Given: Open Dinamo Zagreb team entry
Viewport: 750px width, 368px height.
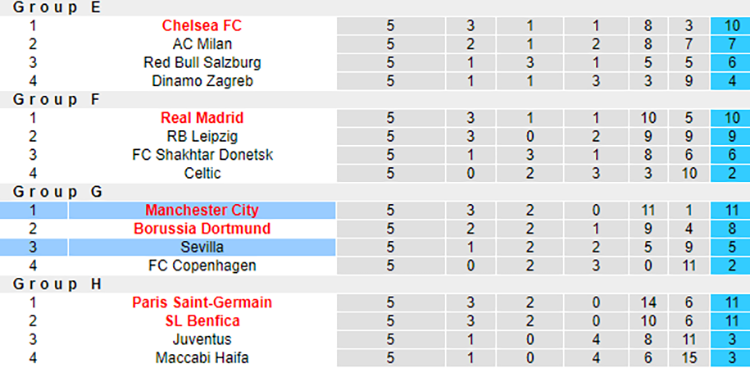Looking at the screenshot, I should 202,81.
